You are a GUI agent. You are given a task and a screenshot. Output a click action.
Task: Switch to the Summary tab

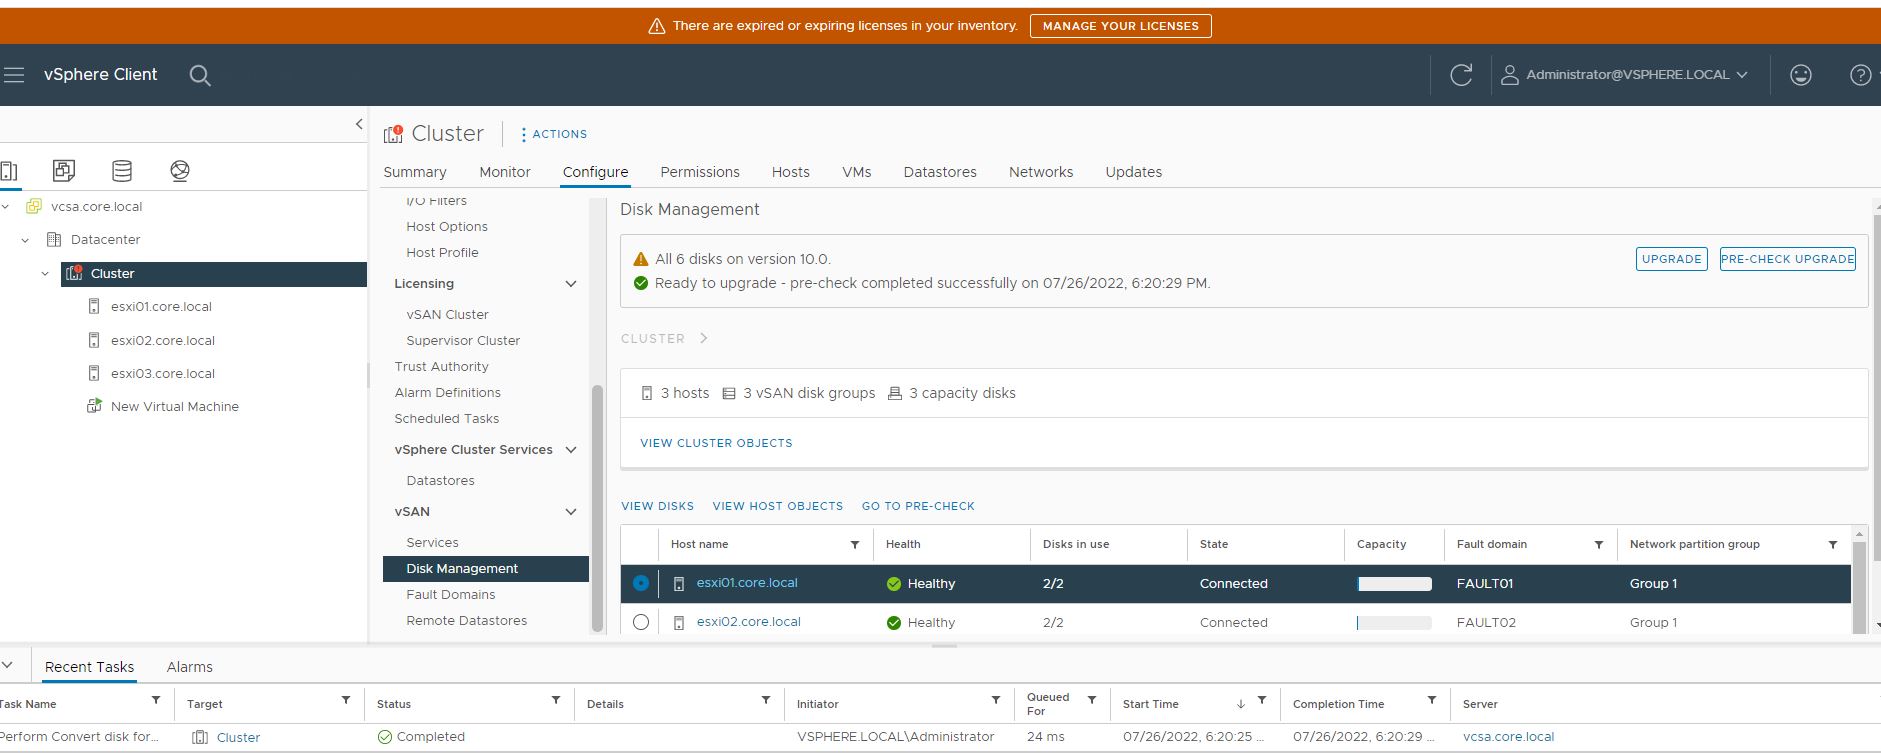(x=415, y=172)
